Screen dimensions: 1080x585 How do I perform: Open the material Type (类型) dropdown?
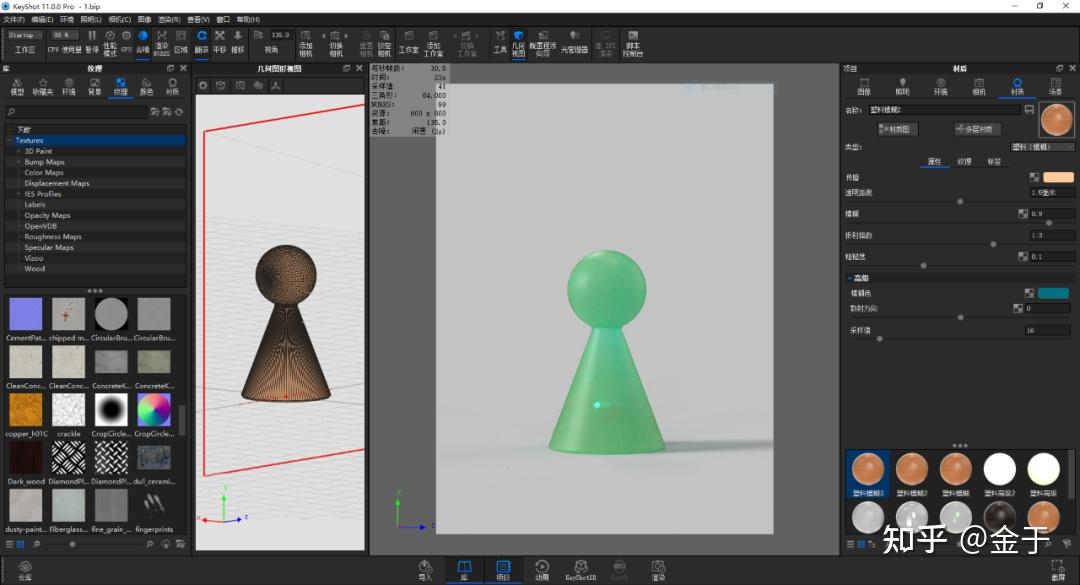pos(1043,146)
